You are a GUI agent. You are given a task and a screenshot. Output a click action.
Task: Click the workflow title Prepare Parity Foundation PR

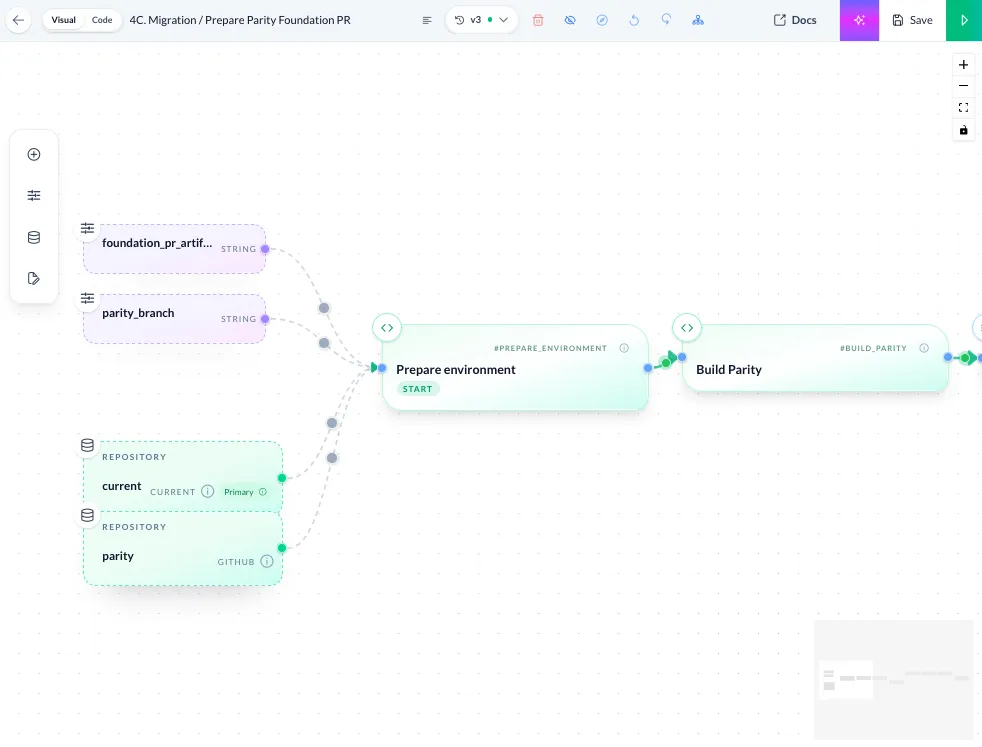(x=277, y=20)
